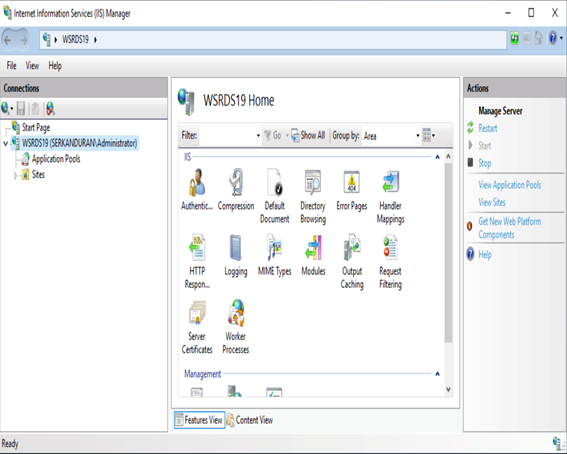Image resolution: width=567 pixels, height=454 pixels.
Task: Select Application Pools in Connections tree
Action: coord(56,159)
